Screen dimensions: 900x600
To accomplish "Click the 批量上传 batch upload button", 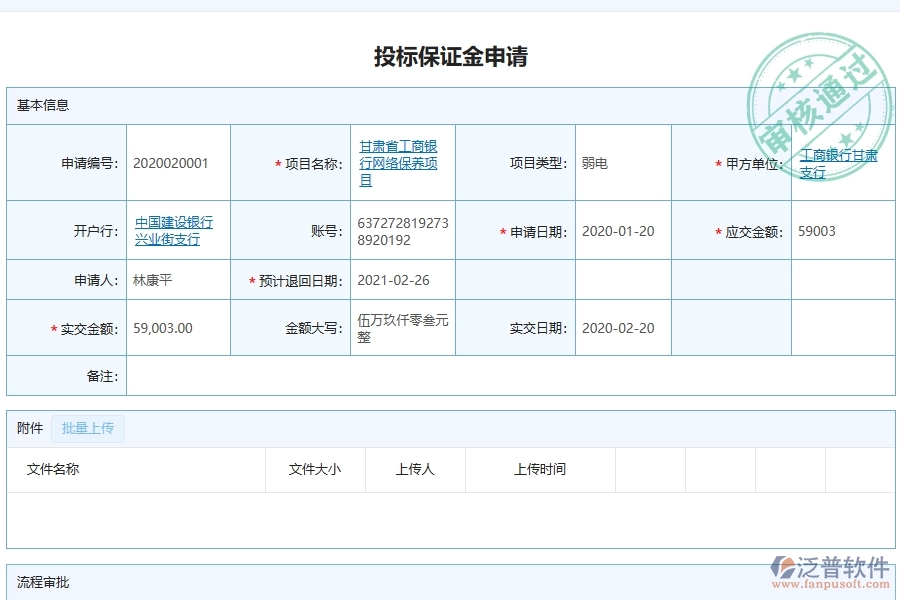I will [x=87, y=428].
